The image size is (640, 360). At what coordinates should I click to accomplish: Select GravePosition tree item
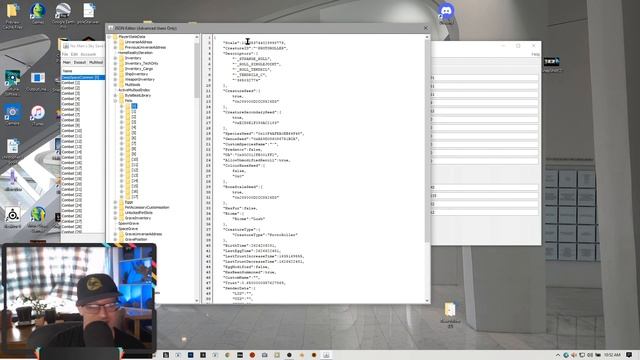pyautogui.click(x=136, y=239)
